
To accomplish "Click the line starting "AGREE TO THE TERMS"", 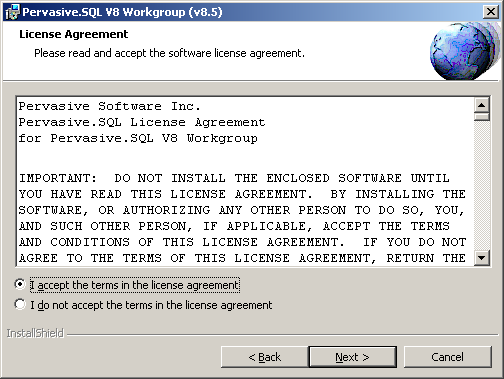I will point(242,258).
